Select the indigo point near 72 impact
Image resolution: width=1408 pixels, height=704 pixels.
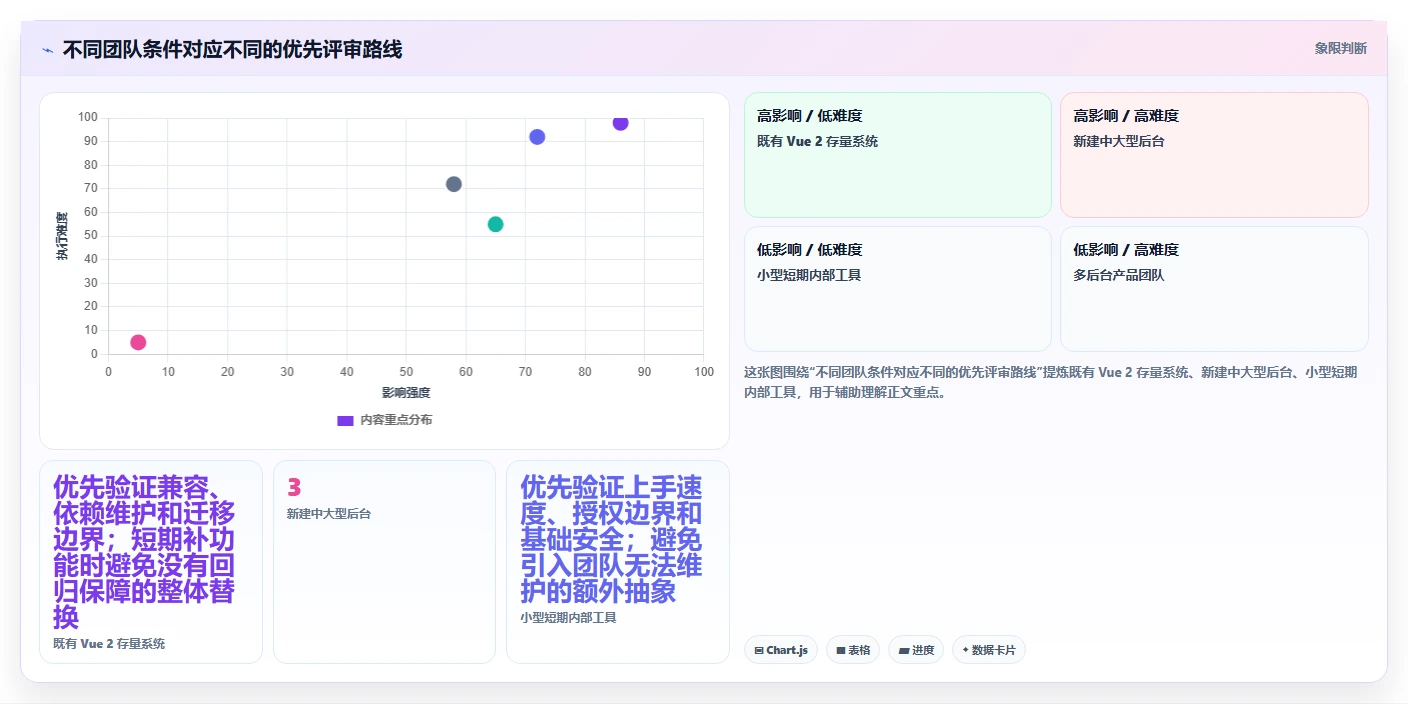[x=537, y=137]
